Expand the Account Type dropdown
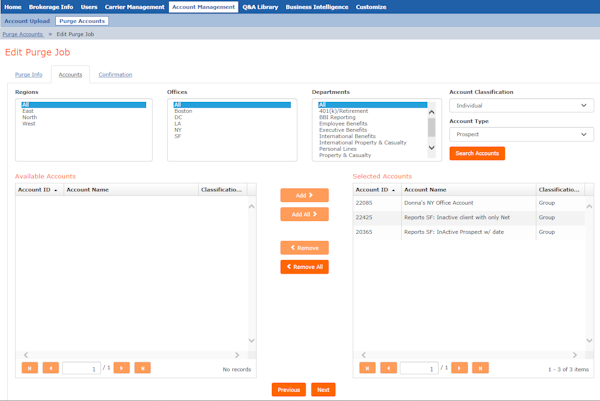 pos(521,134)
